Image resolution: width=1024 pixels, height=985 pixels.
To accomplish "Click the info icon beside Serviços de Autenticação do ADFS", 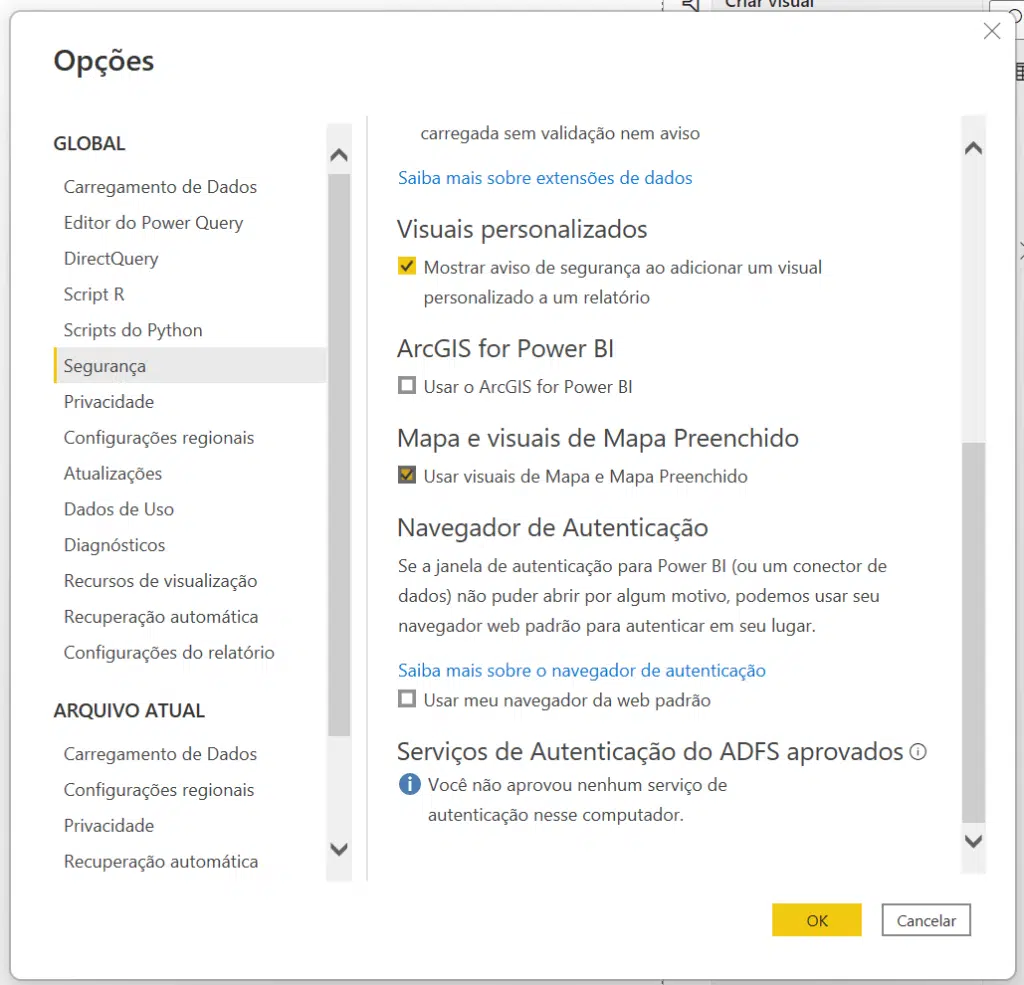I will pyautogui.click(x=919, y=751).
